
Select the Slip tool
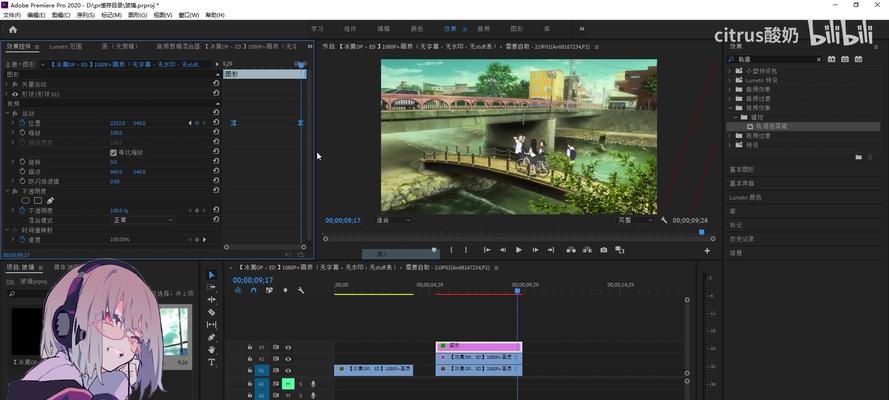click(211, 325)
